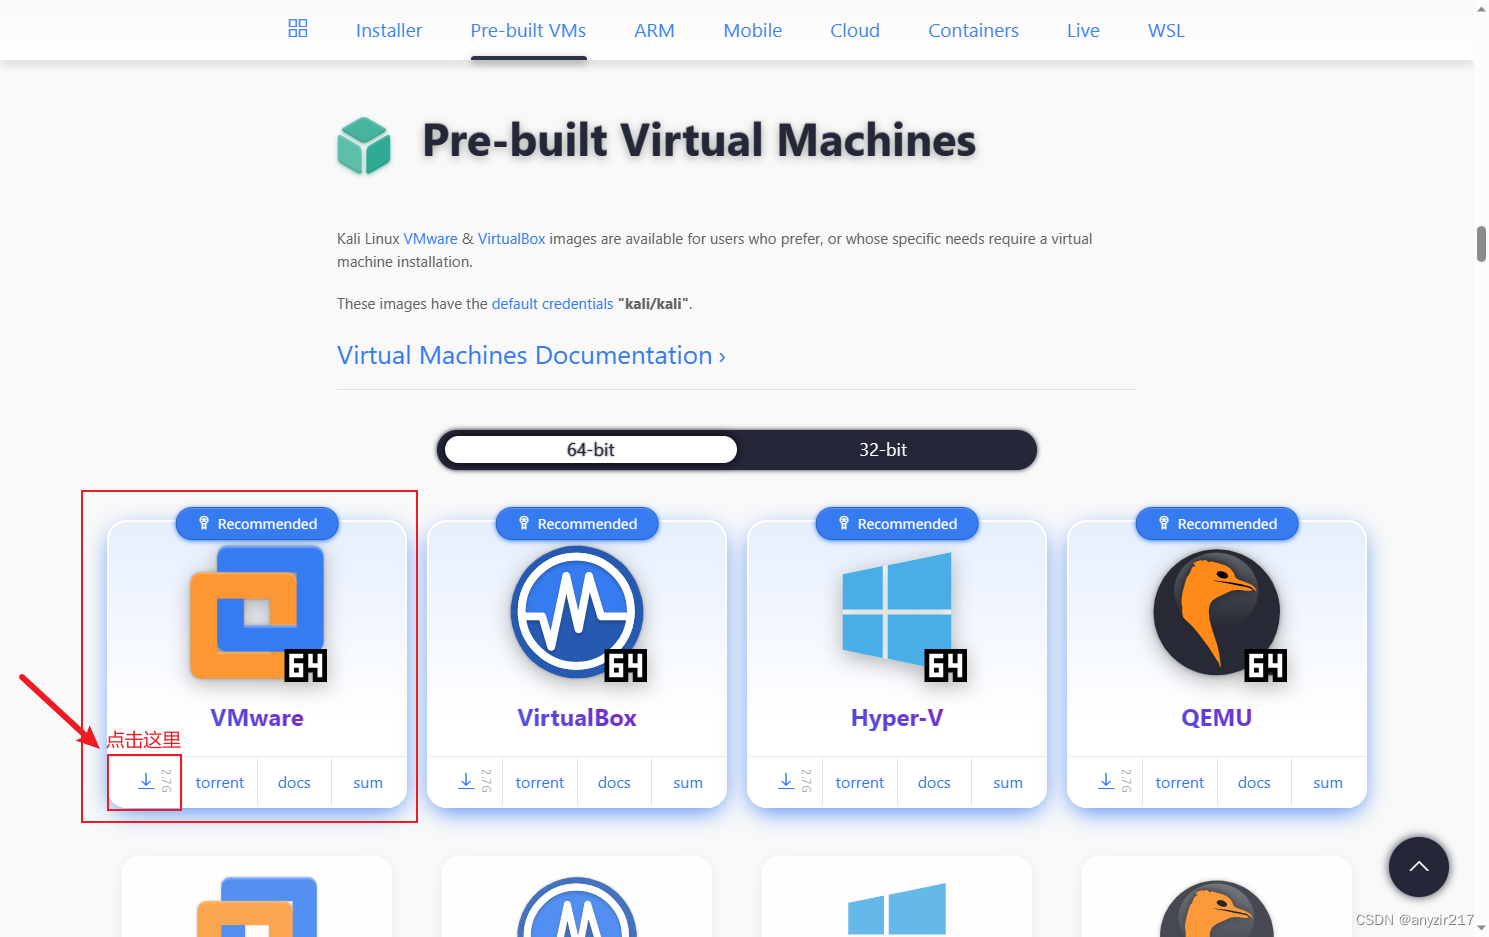Viewport: 1489px width, 937px height.
Task: Follow the VirtualBox link in description
Action: tap(511, 239)
